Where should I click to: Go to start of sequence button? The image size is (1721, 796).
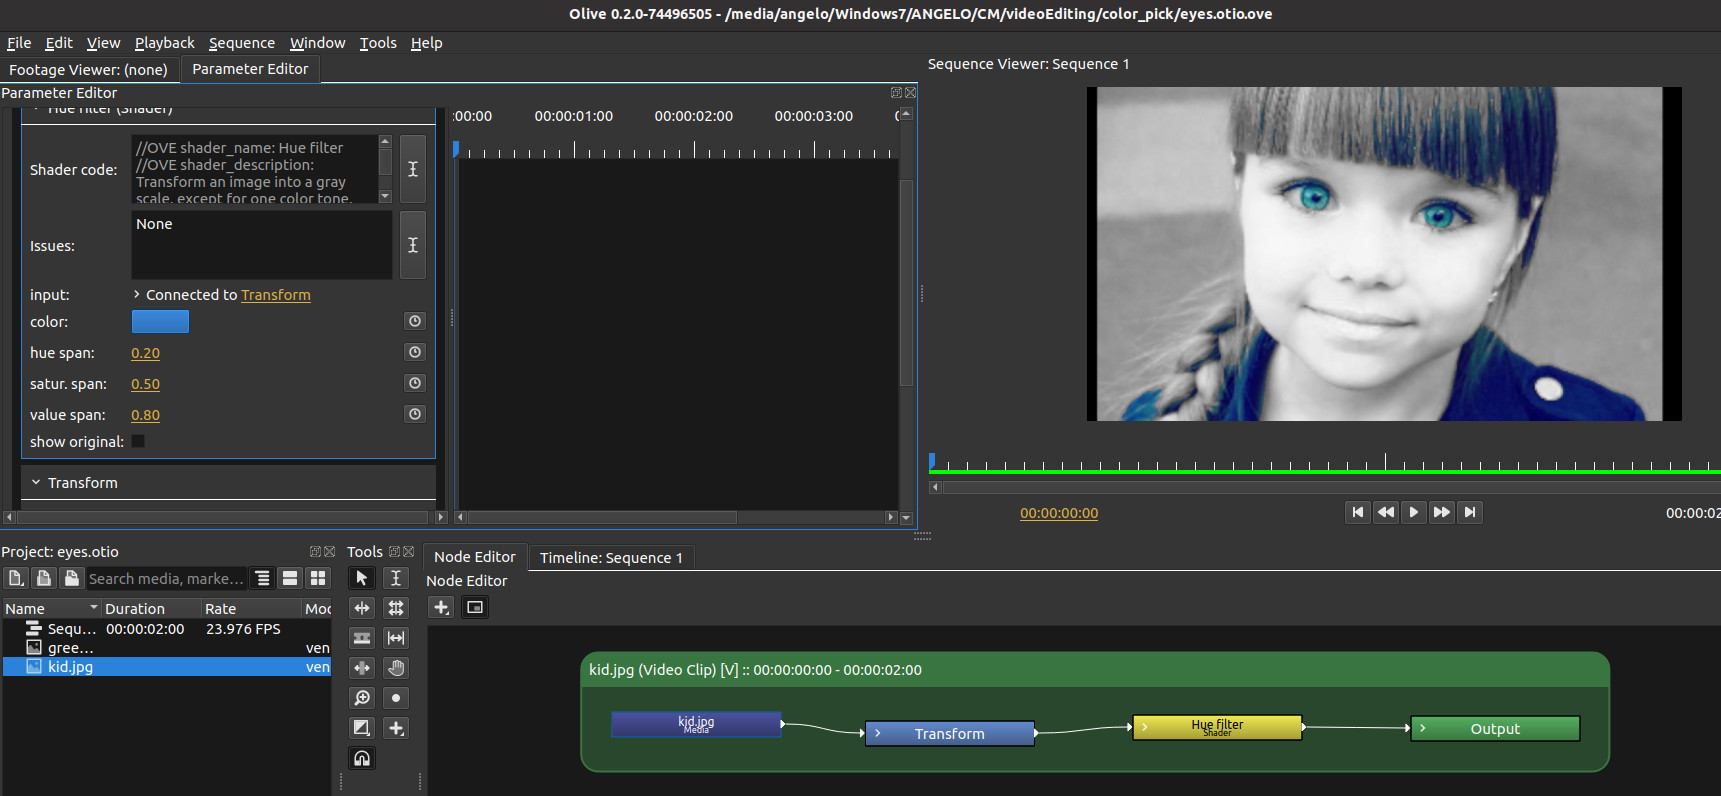[x=1357, y=512]
